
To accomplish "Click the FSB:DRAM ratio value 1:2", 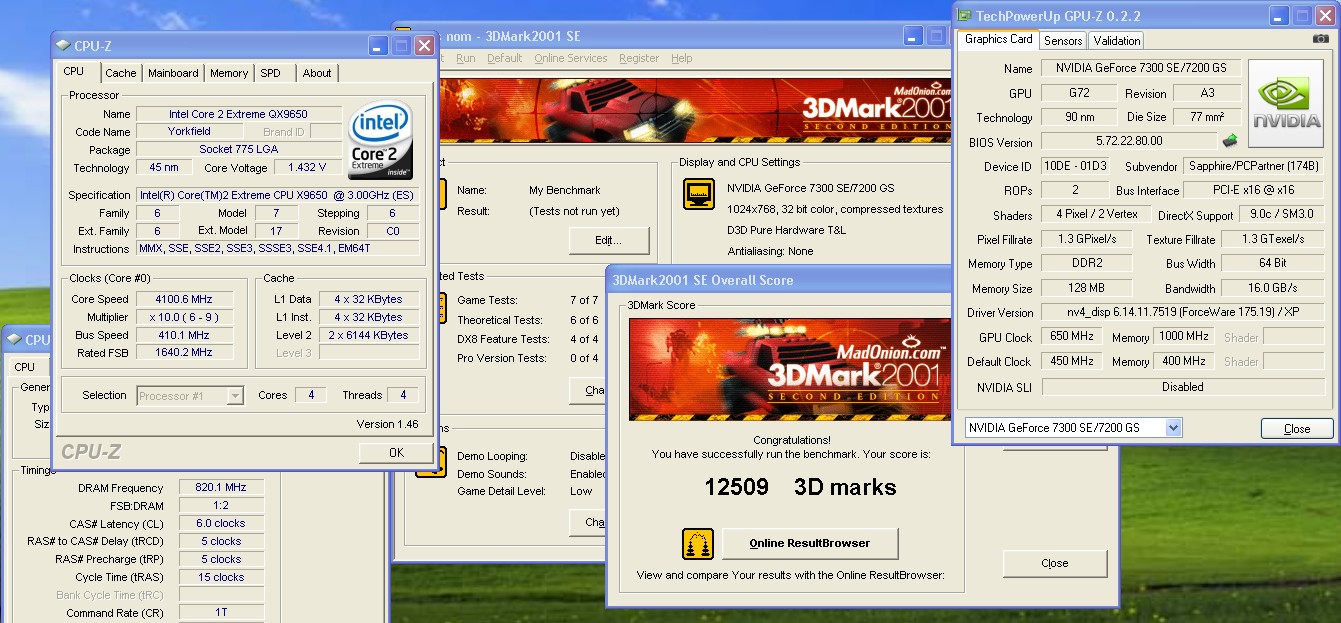I will pos(221,506).
